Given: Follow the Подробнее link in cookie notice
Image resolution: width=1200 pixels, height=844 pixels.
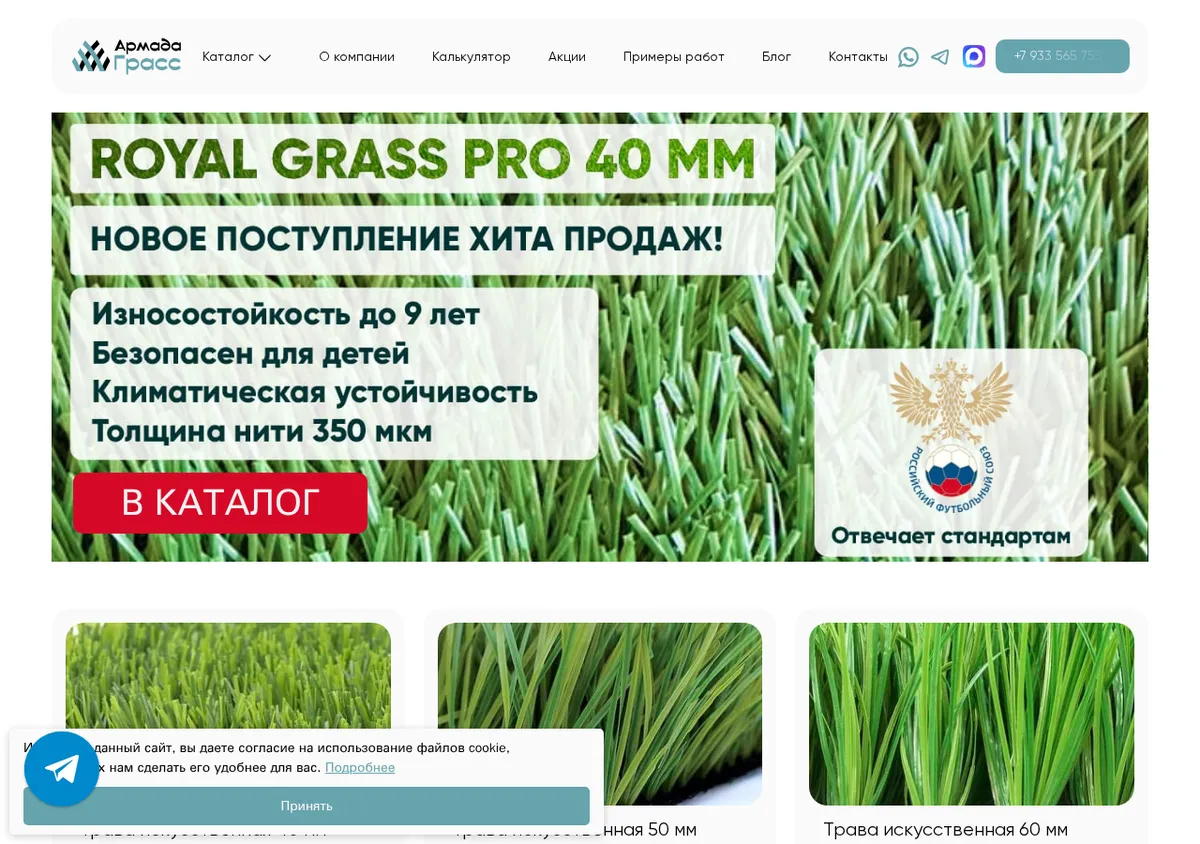Looking at the screenshot, I should [x=360, y=768].
